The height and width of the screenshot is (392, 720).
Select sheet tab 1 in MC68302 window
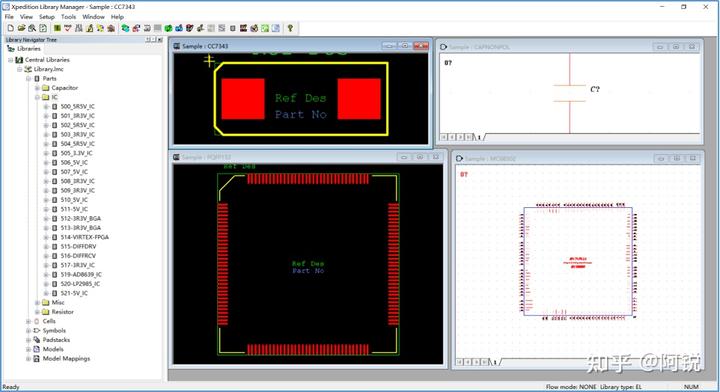coord(495,362)
